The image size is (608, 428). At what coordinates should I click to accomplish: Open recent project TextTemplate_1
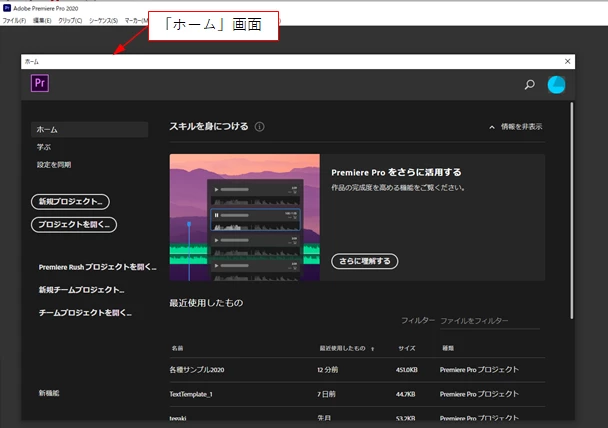191,394
